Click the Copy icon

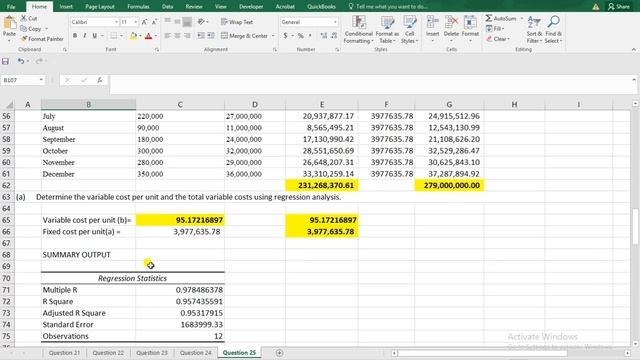click(24, 29)
